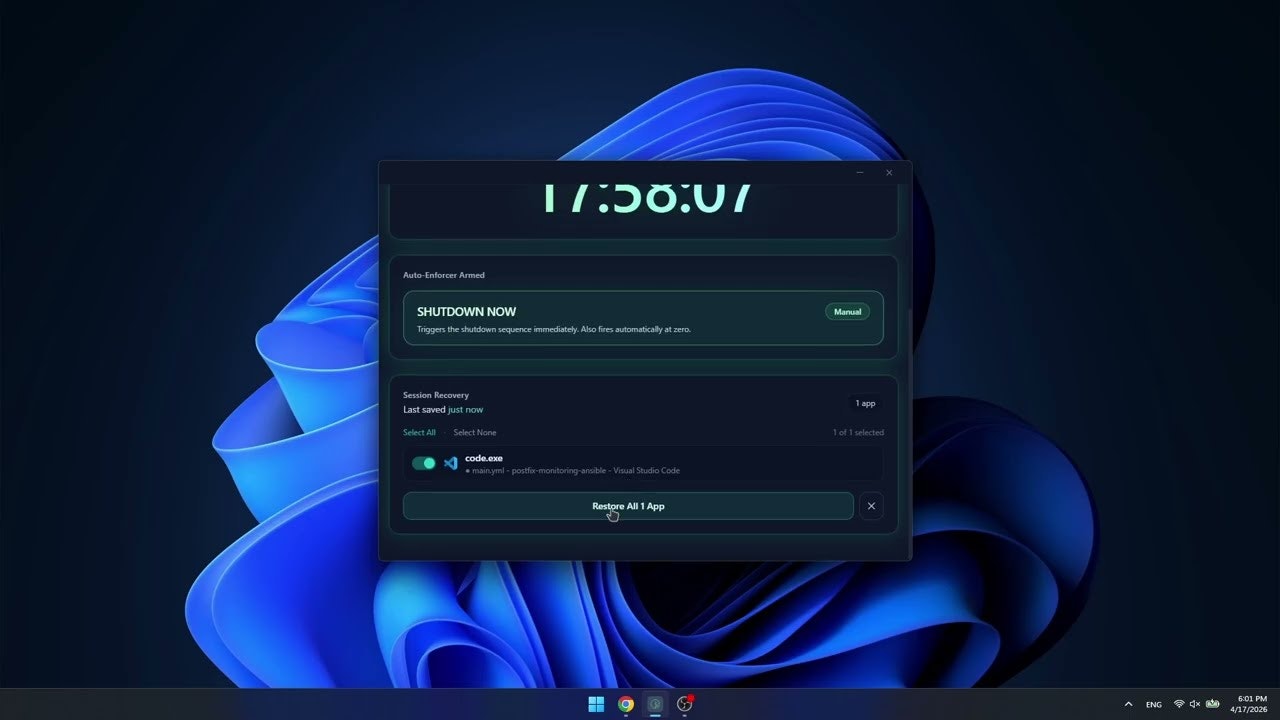Click the code.exe entry title
The width and height of the screenshot is (1280, 720).
coord(484,458)
